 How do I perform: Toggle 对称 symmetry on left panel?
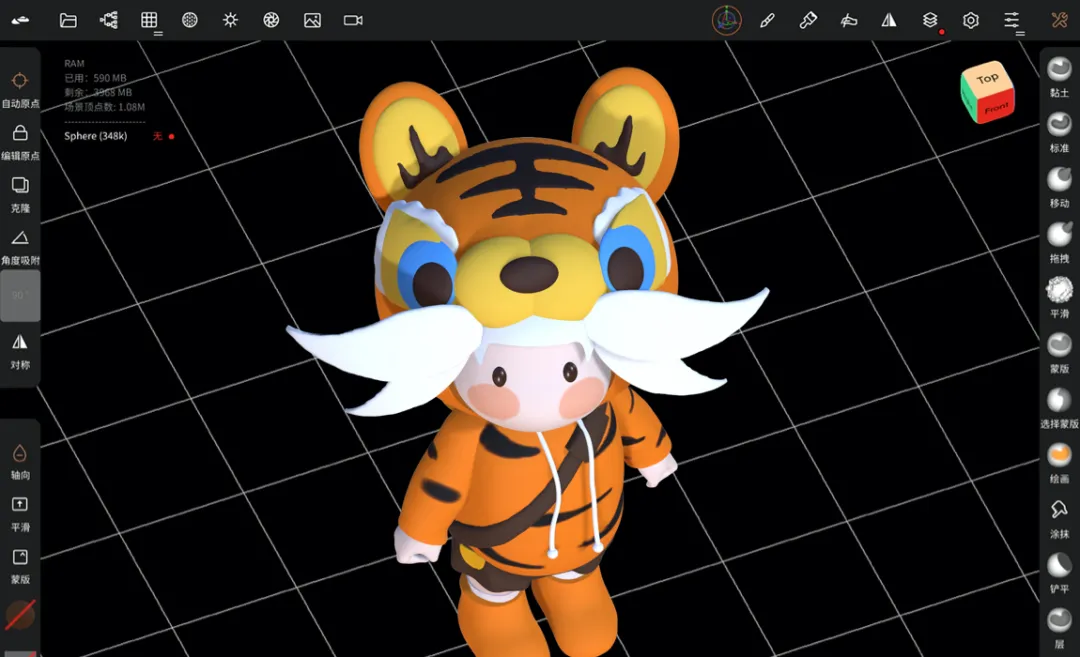(x=20, y=351)
